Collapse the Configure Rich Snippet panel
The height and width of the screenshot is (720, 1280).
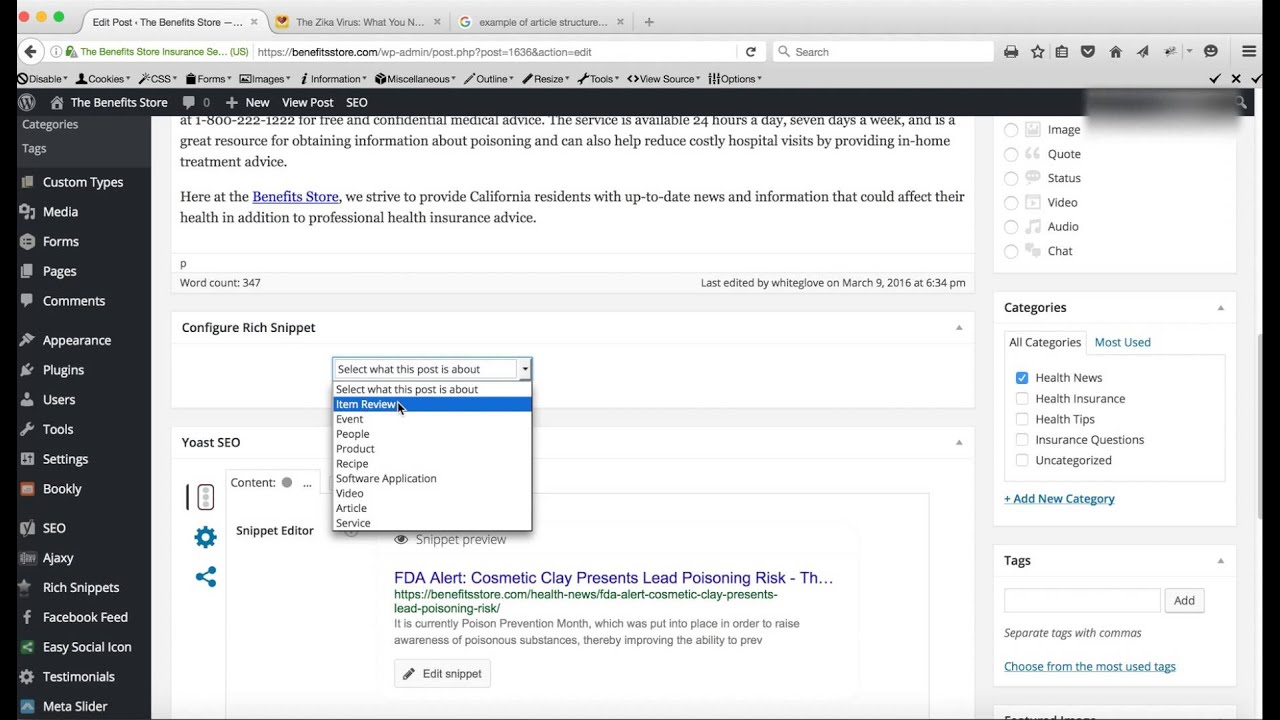coord(959,328)
